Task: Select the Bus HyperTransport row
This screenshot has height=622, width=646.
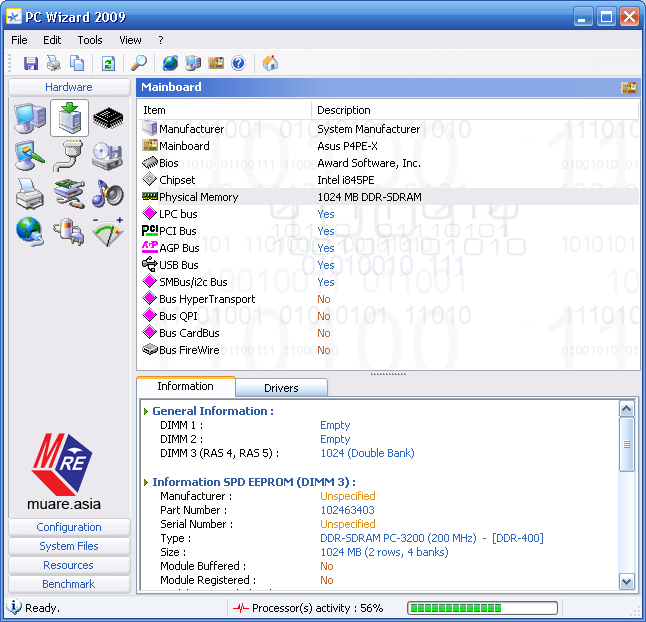Action: pos(388,299)
